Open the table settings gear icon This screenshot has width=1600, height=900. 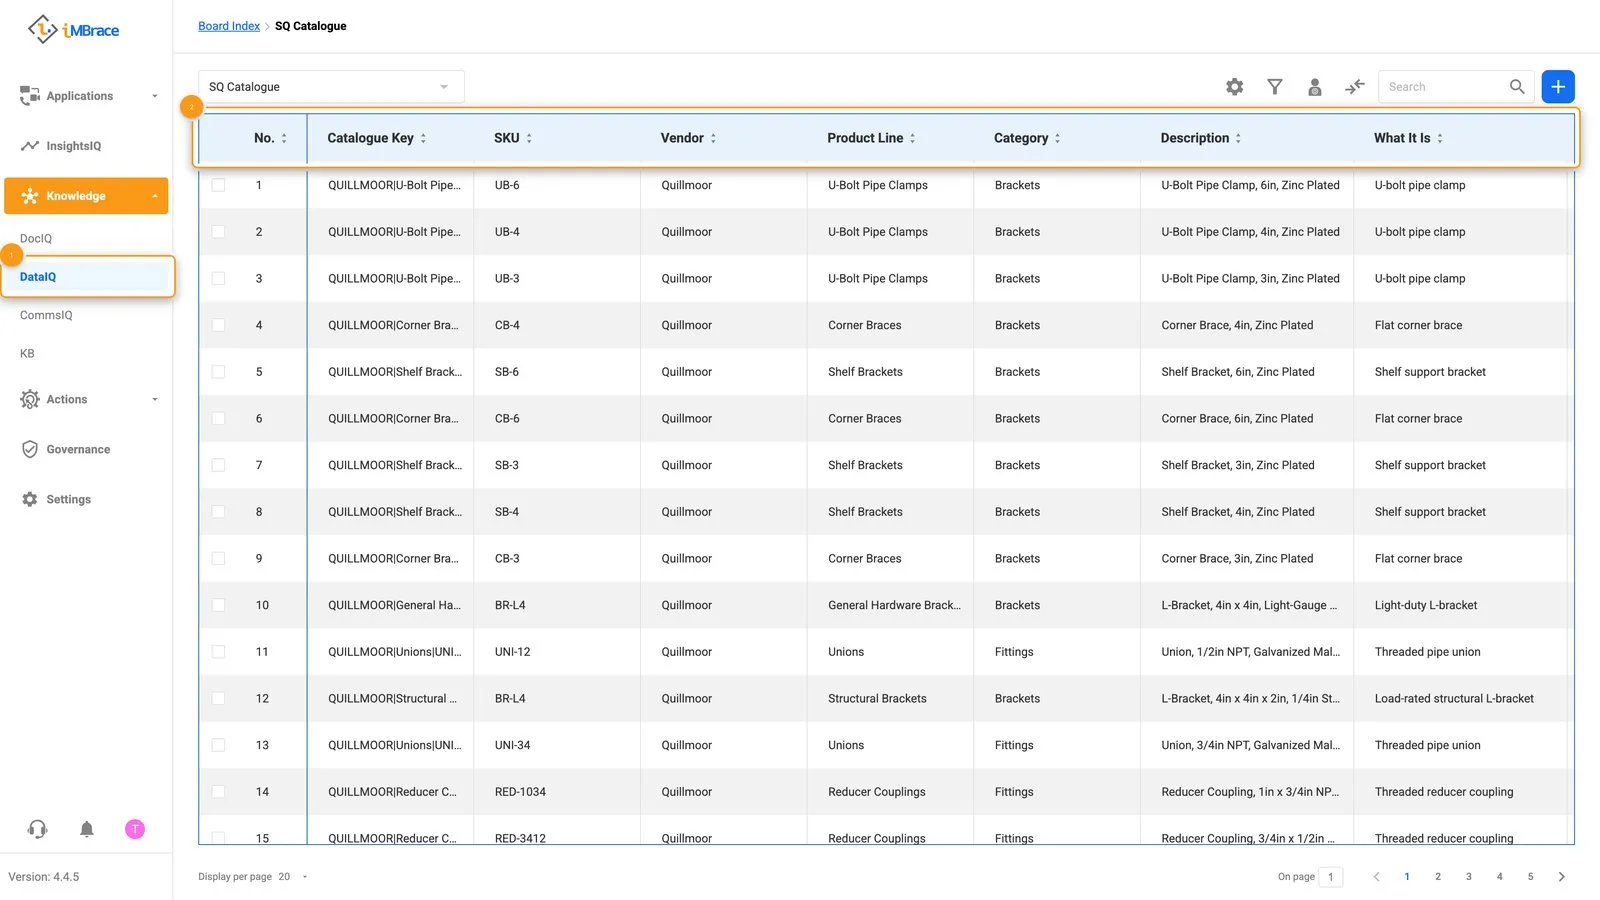click(x=1235, y=87)
